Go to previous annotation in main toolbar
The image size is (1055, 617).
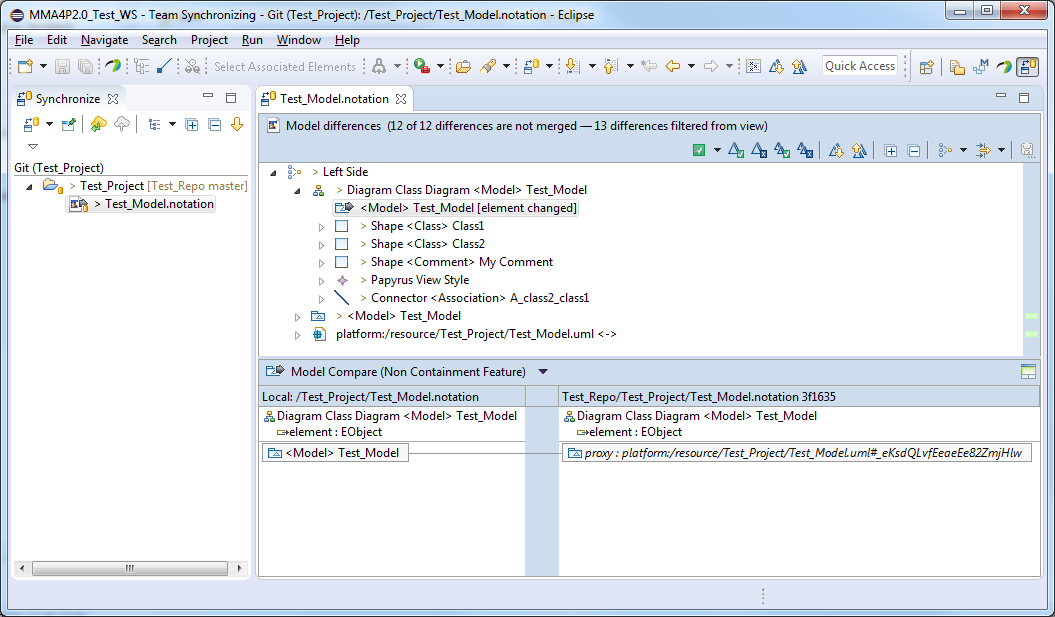(x=610, y=66)
